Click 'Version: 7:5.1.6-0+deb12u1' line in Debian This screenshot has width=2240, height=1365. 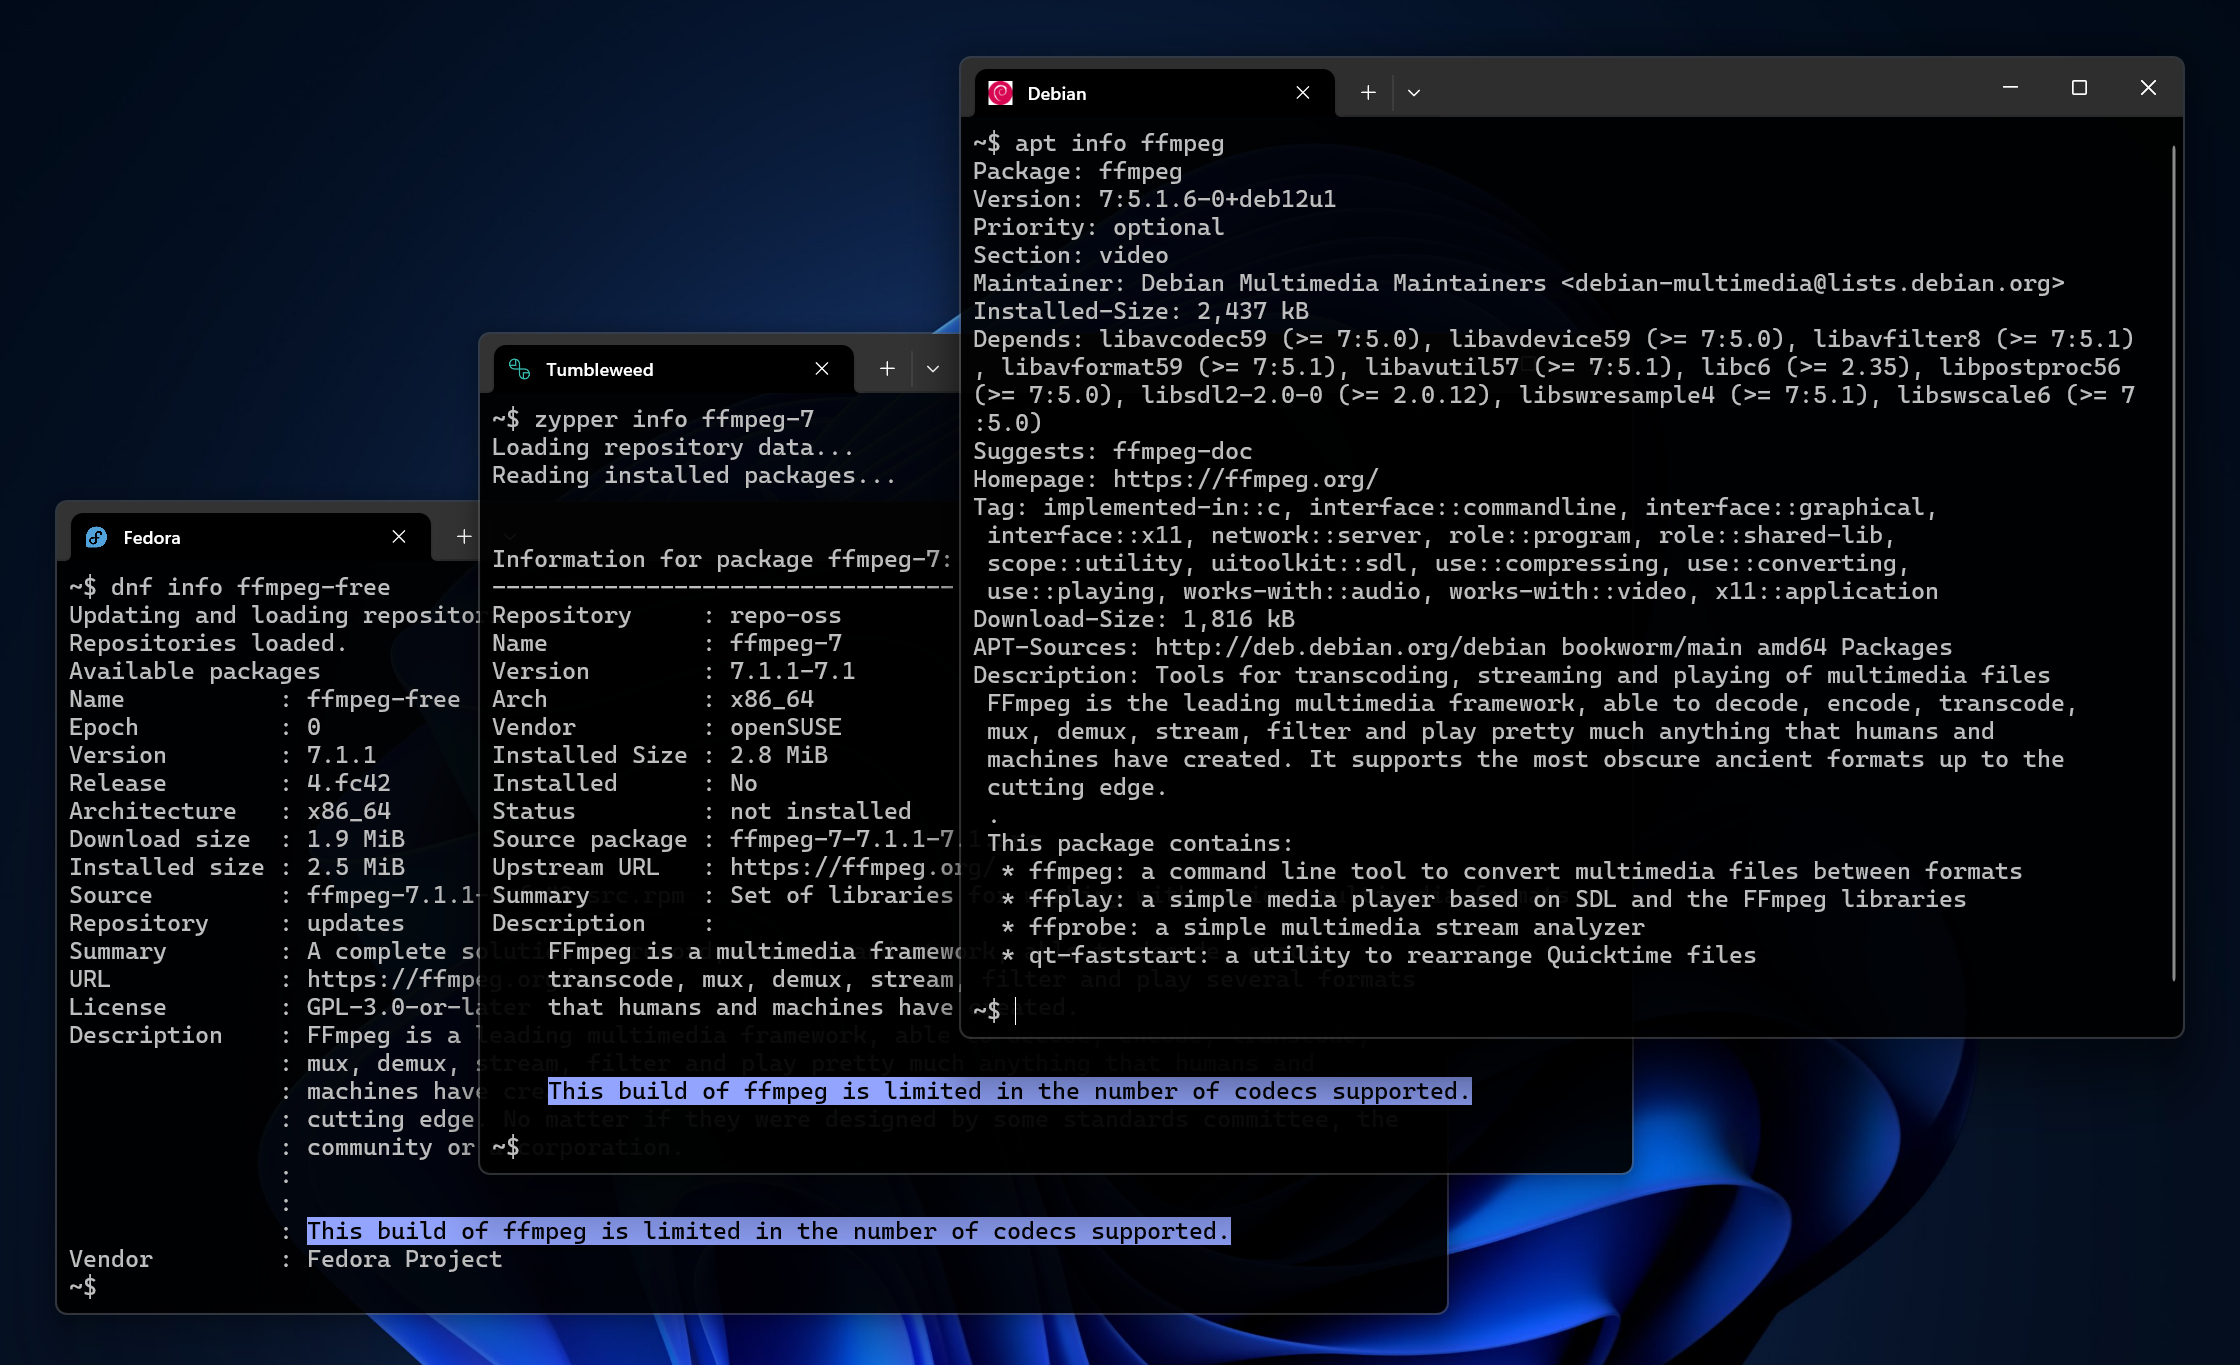coord(1154,199)
